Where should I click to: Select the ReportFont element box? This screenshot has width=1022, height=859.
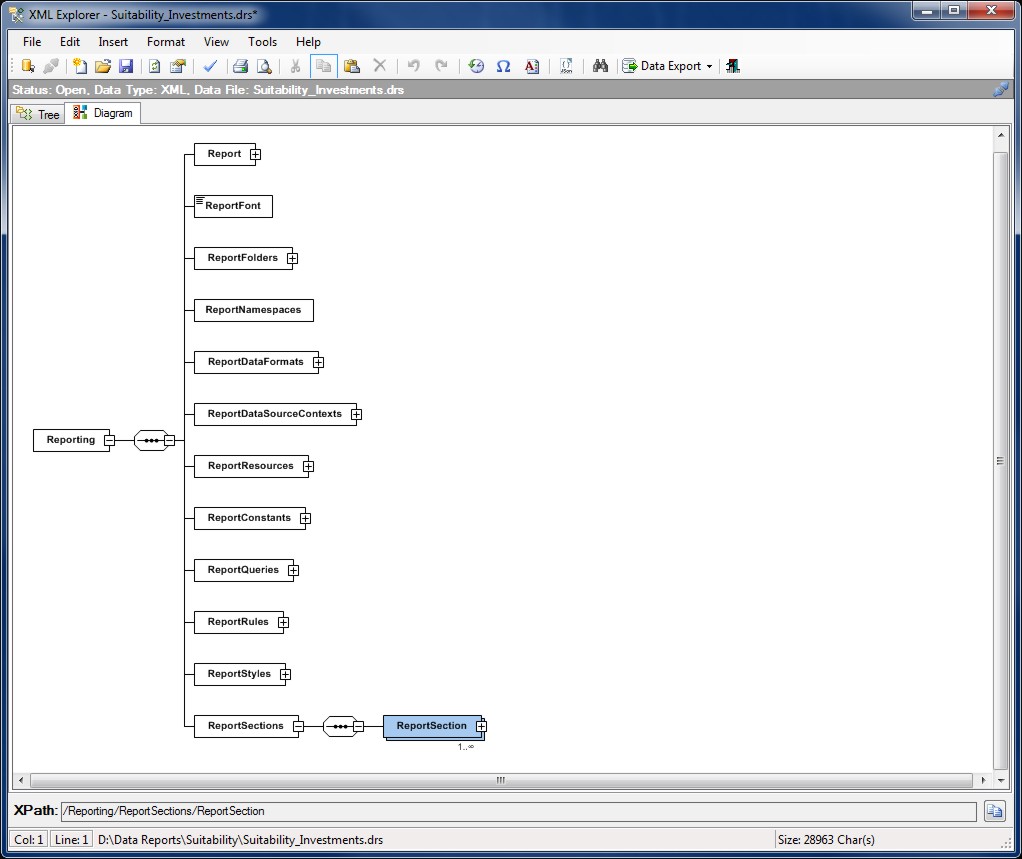(x=233, y=206)
